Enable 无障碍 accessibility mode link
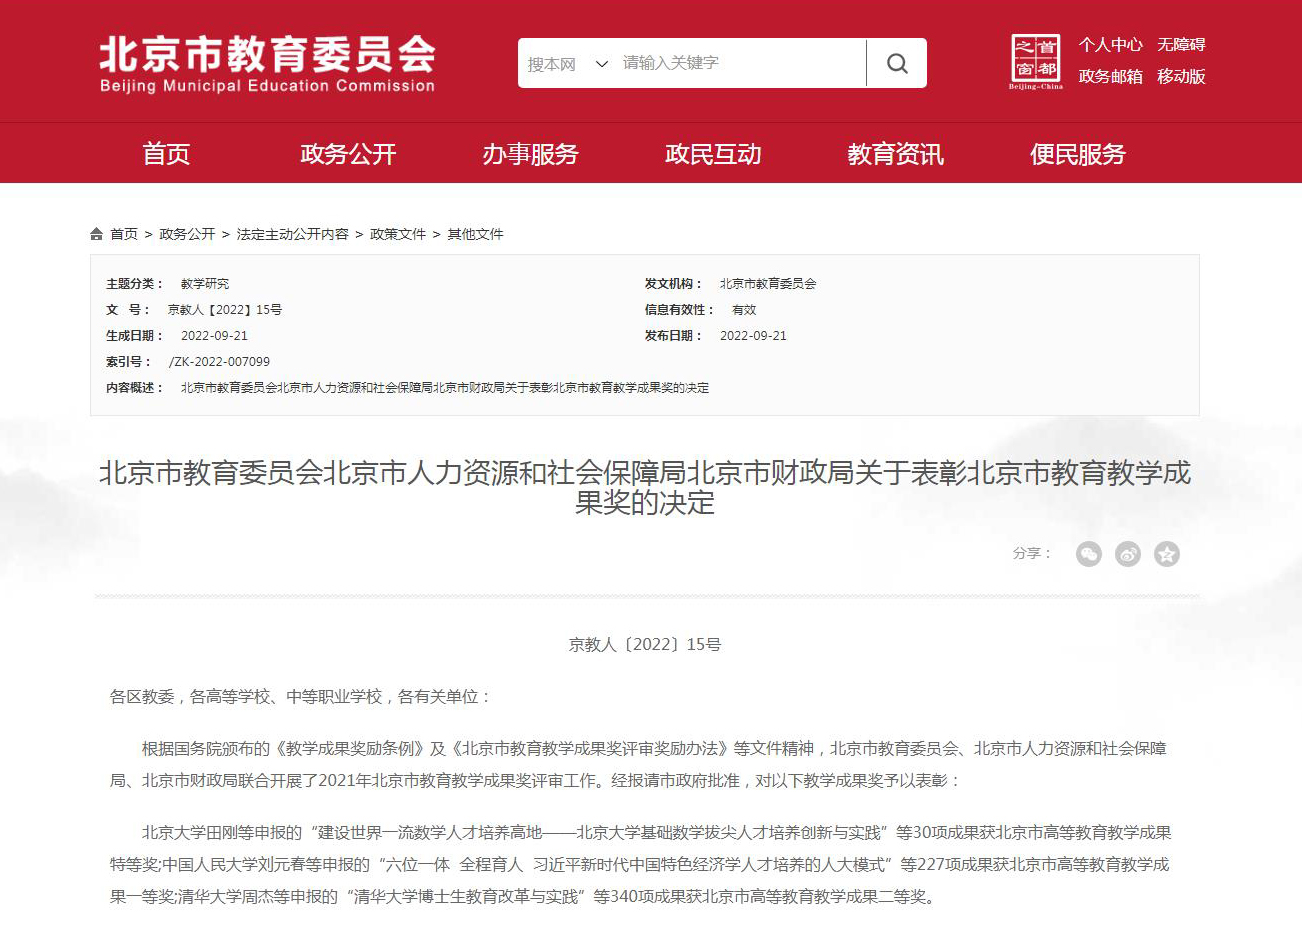This screenshot has height=927, width=1302. 1181,45
